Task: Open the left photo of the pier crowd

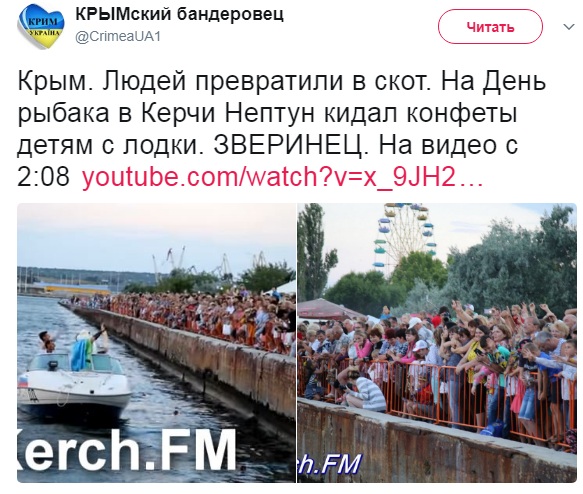Action: [157, 343]
